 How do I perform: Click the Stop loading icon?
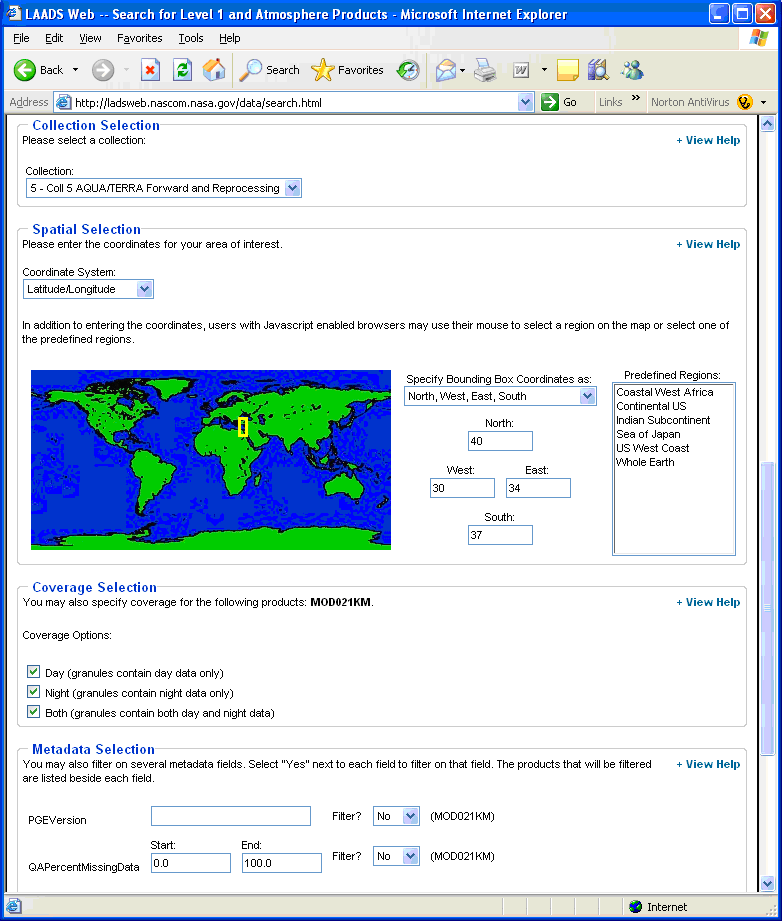150,70
